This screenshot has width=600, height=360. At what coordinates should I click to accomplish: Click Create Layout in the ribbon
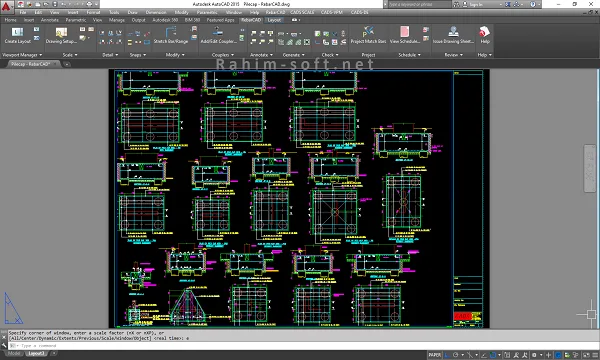pos(18,35)
